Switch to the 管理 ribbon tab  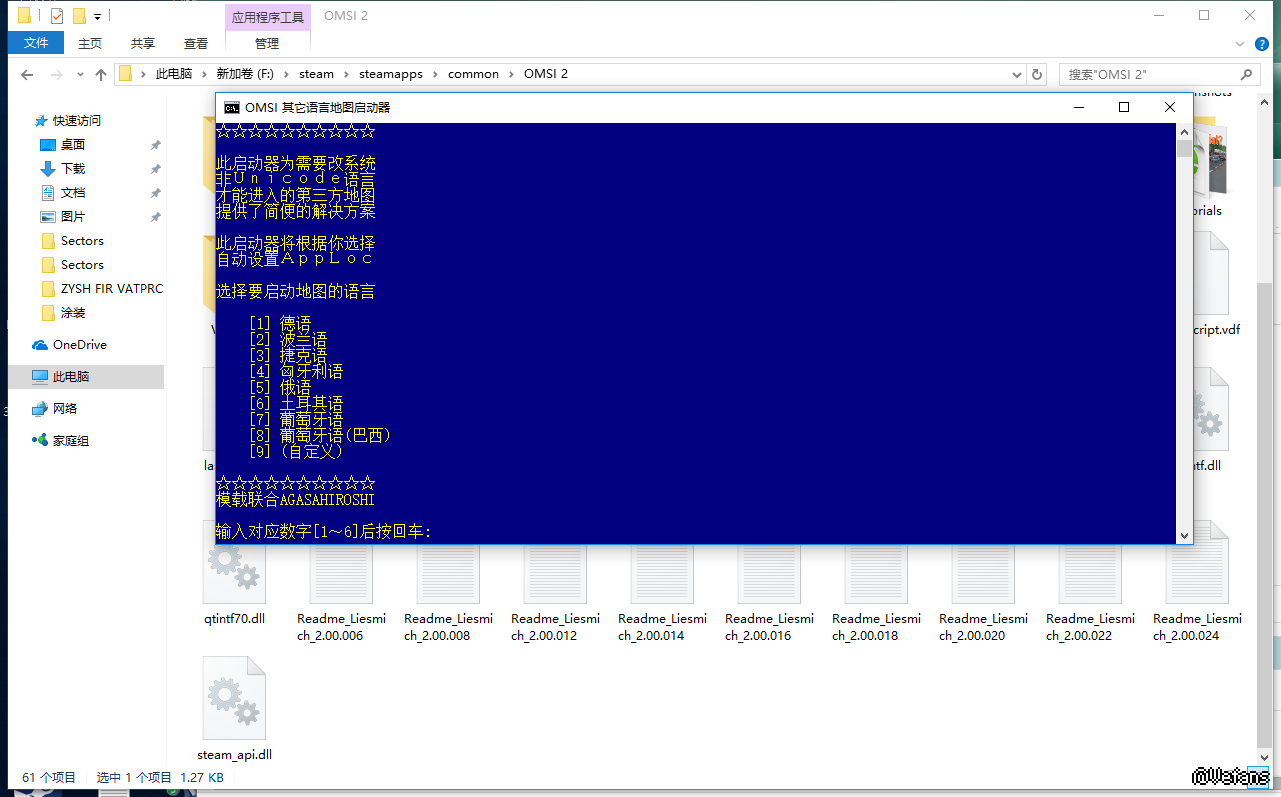[x=266, y=43]
